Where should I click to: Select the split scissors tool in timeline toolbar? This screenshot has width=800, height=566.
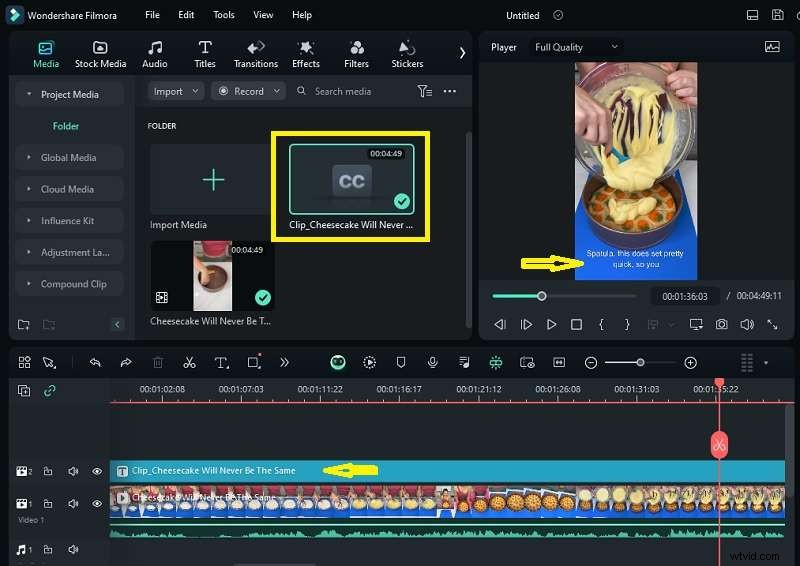189,362
